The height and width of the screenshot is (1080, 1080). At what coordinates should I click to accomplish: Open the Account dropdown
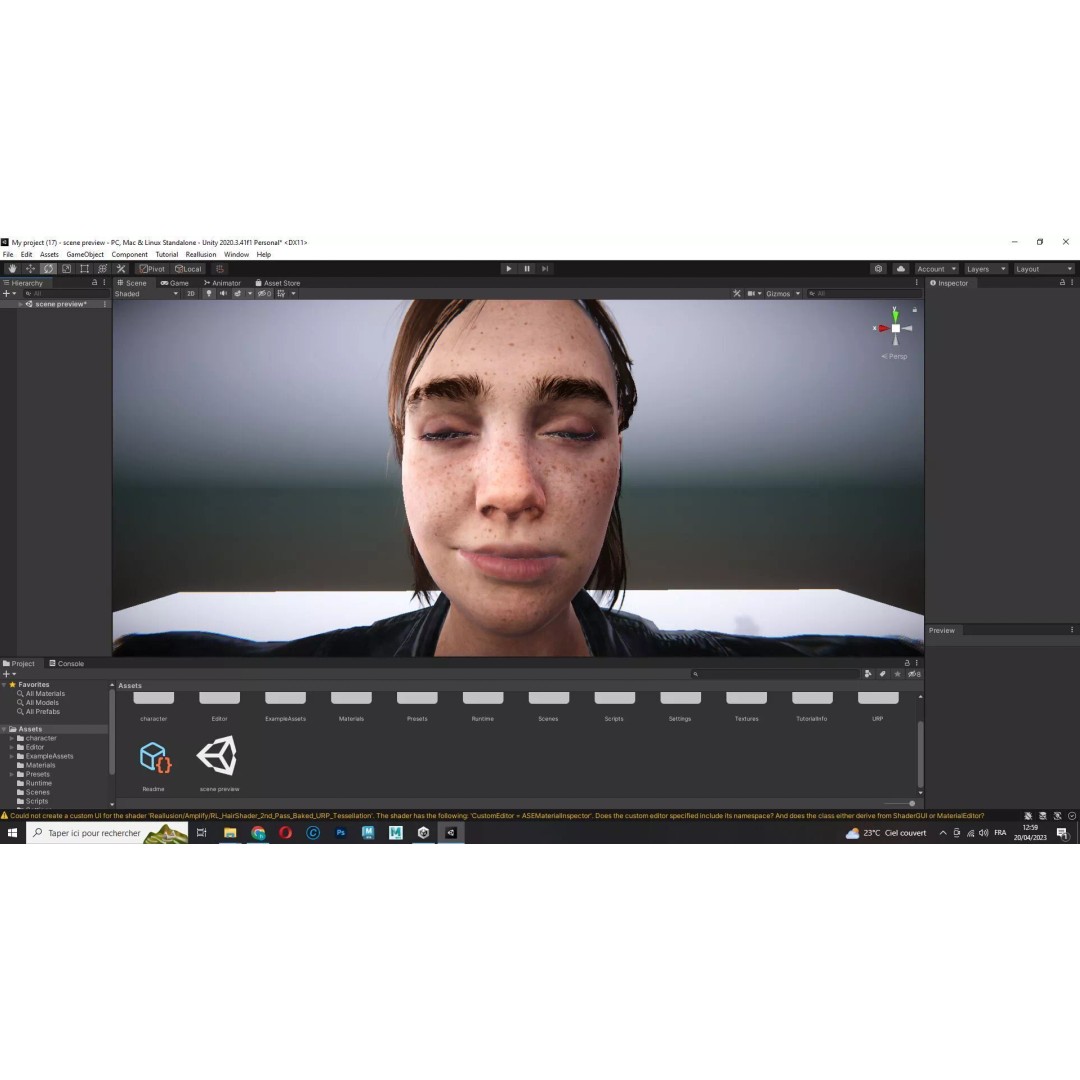(x=936, y=269)
